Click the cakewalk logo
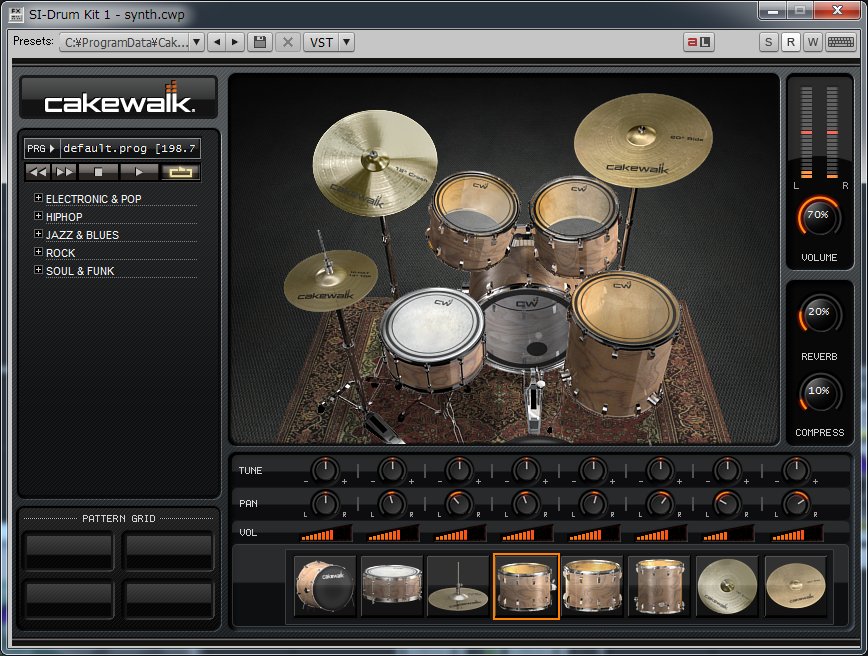The height and width of the screenshot is (656, 868). [x=118, y=97]
